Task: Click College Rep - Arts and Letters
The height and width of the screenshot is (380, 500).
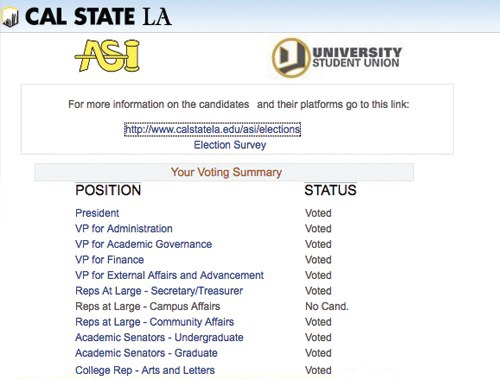Action: [x=145, y=370]
